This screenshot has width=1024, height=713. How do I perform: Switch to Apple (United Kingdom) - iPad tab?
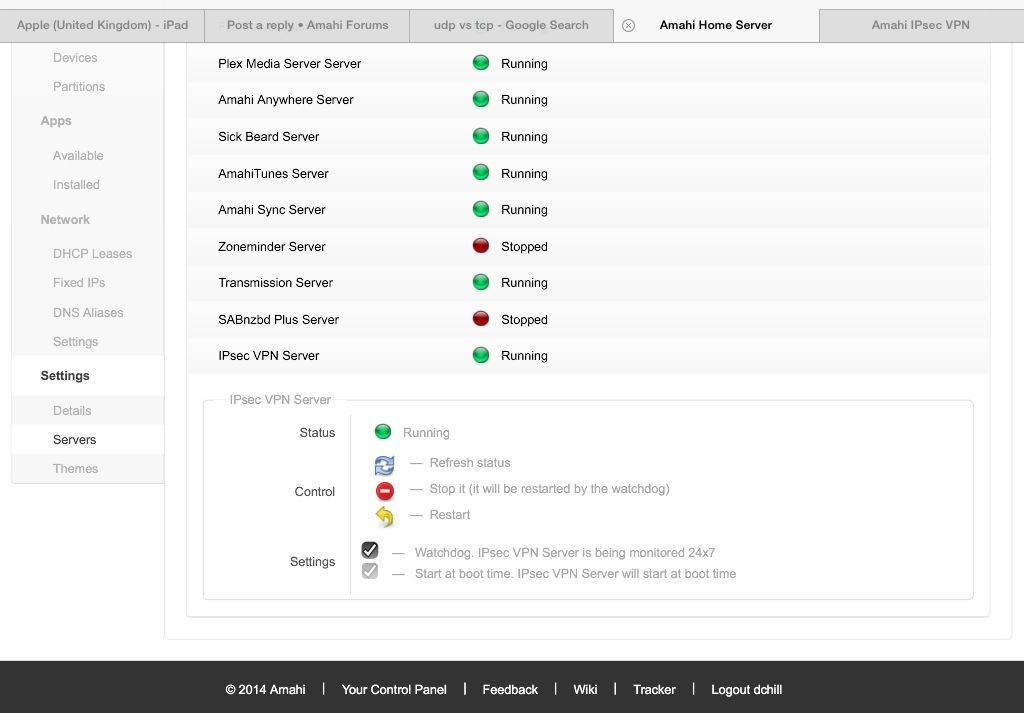pyautogui.click(x=103, y=25)
